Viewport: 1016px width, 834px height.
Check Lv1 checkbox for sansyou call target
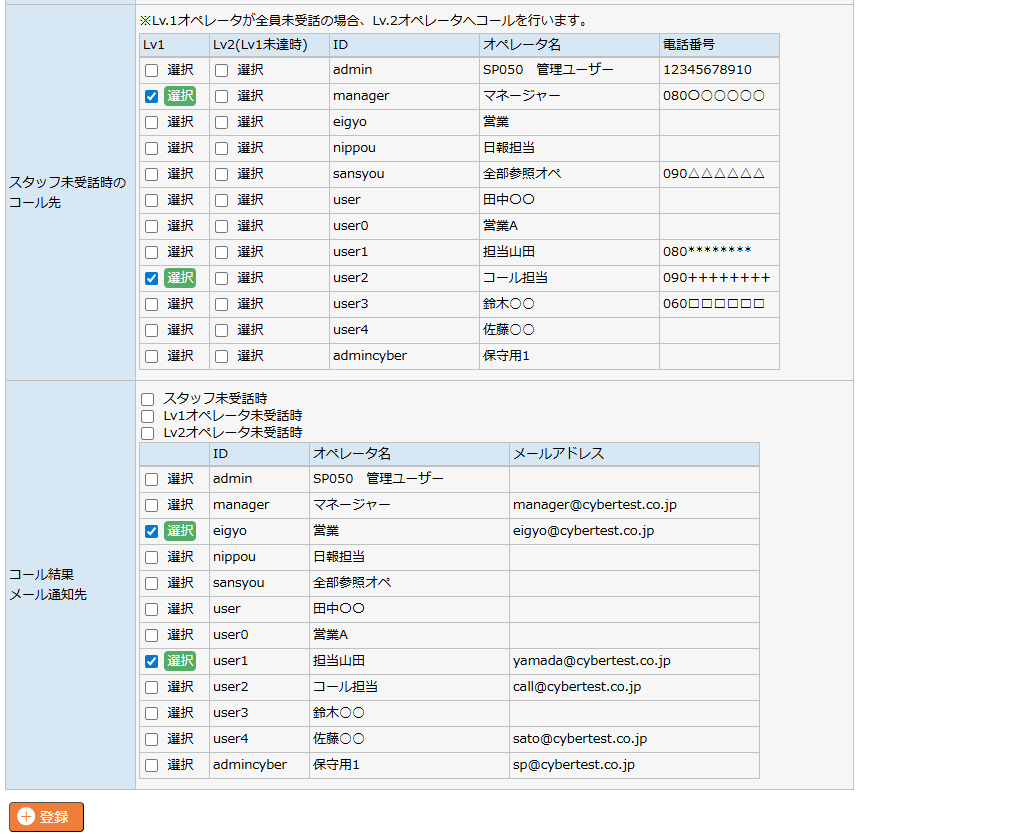coord(152,174)
